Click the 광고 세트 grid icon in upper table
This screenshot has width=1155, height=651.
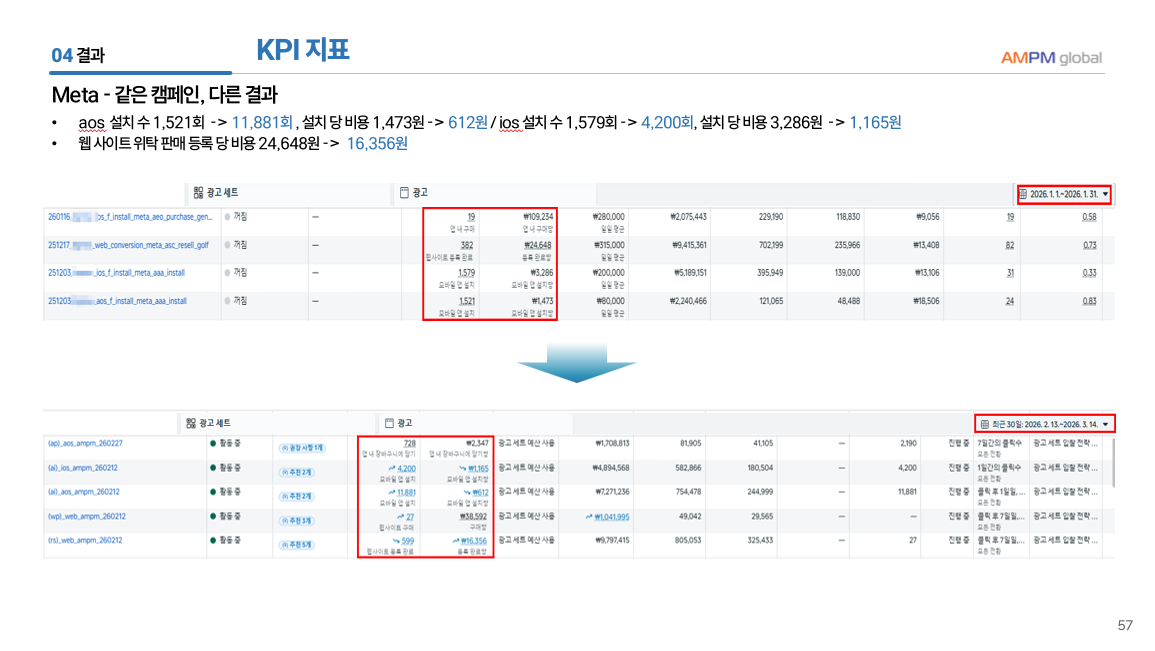coord(198,192)
